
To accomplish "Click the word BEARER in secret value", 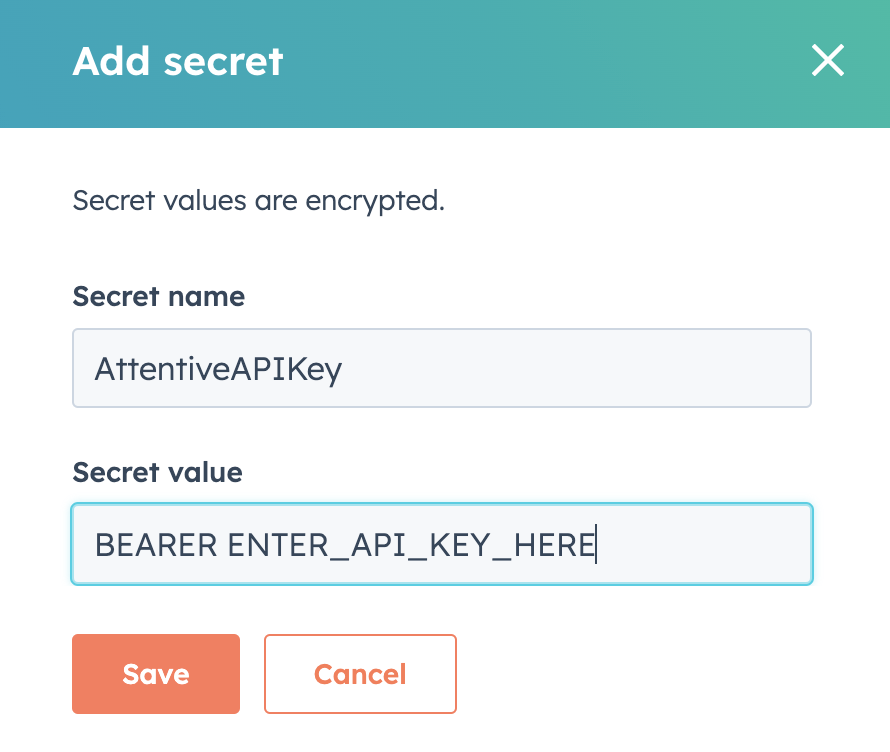I will 156,545.
